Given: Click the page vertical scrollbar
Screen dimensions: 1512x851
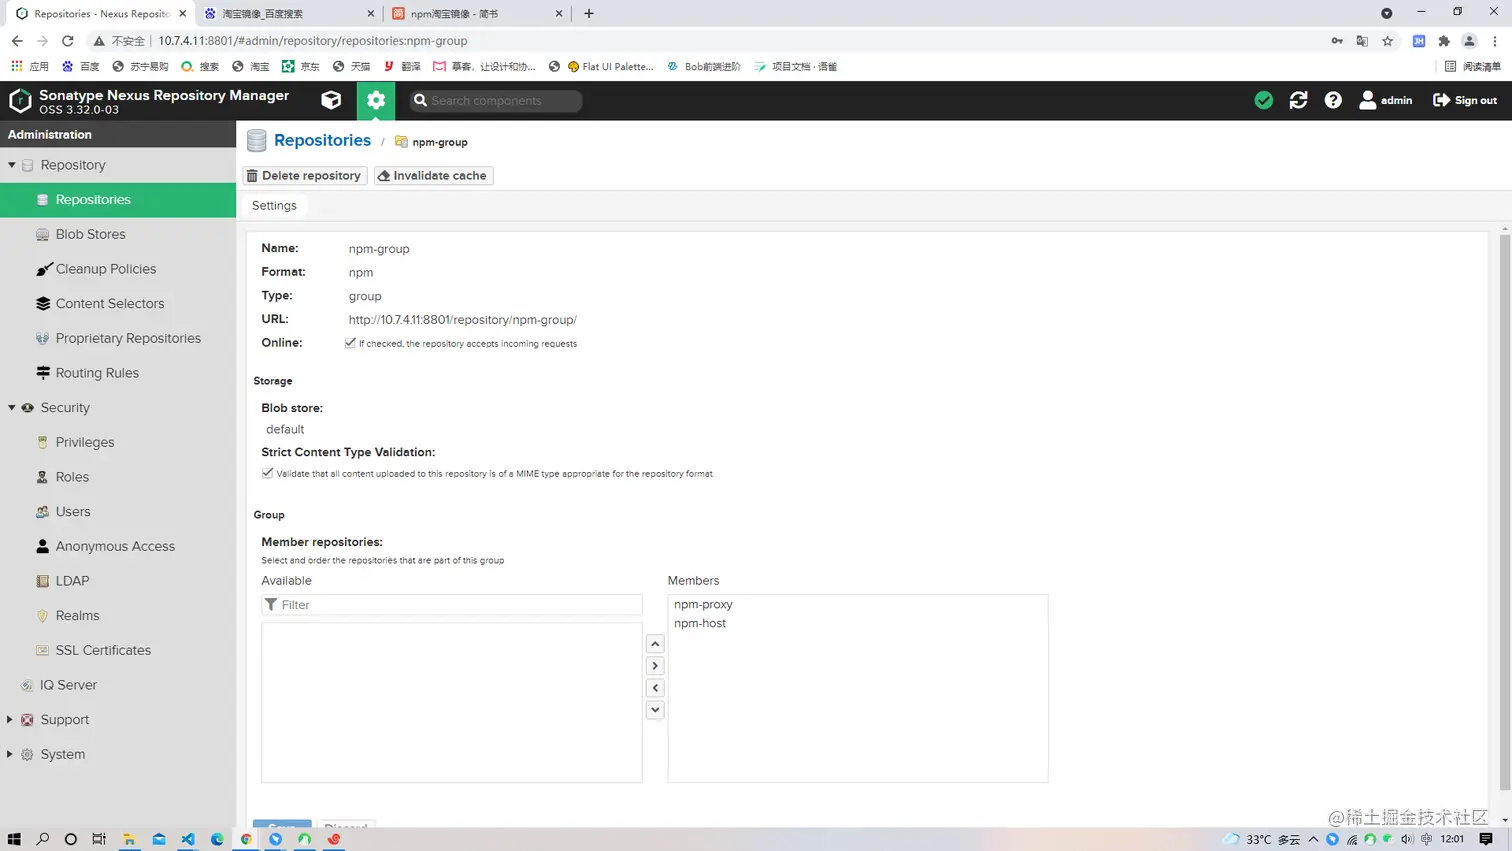Looking at the screenshot, I should (x=1505, y=510).
